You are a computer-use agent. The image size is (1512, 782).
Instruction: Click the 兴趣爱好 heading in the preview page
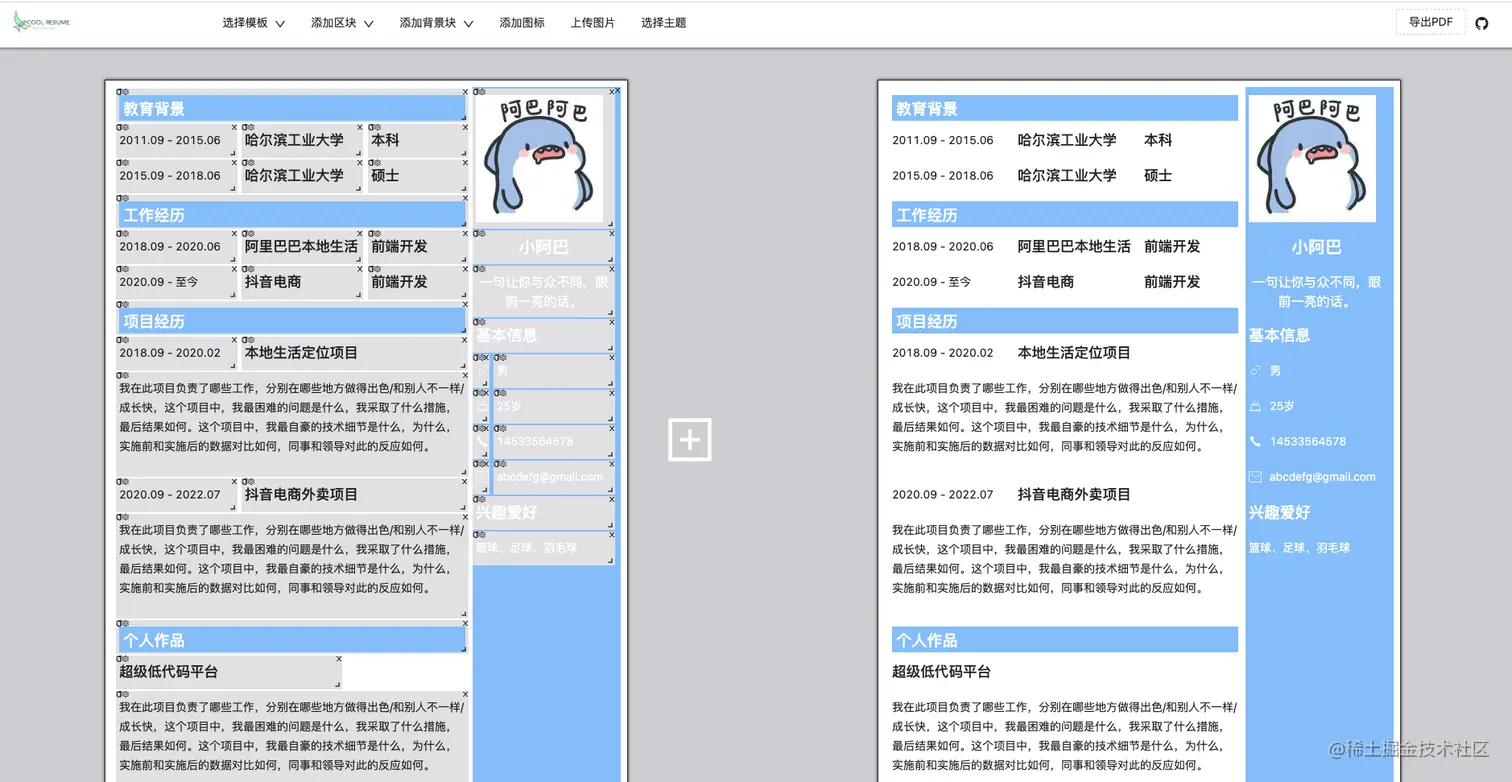pyautogui.click(x=1279, y=513)
